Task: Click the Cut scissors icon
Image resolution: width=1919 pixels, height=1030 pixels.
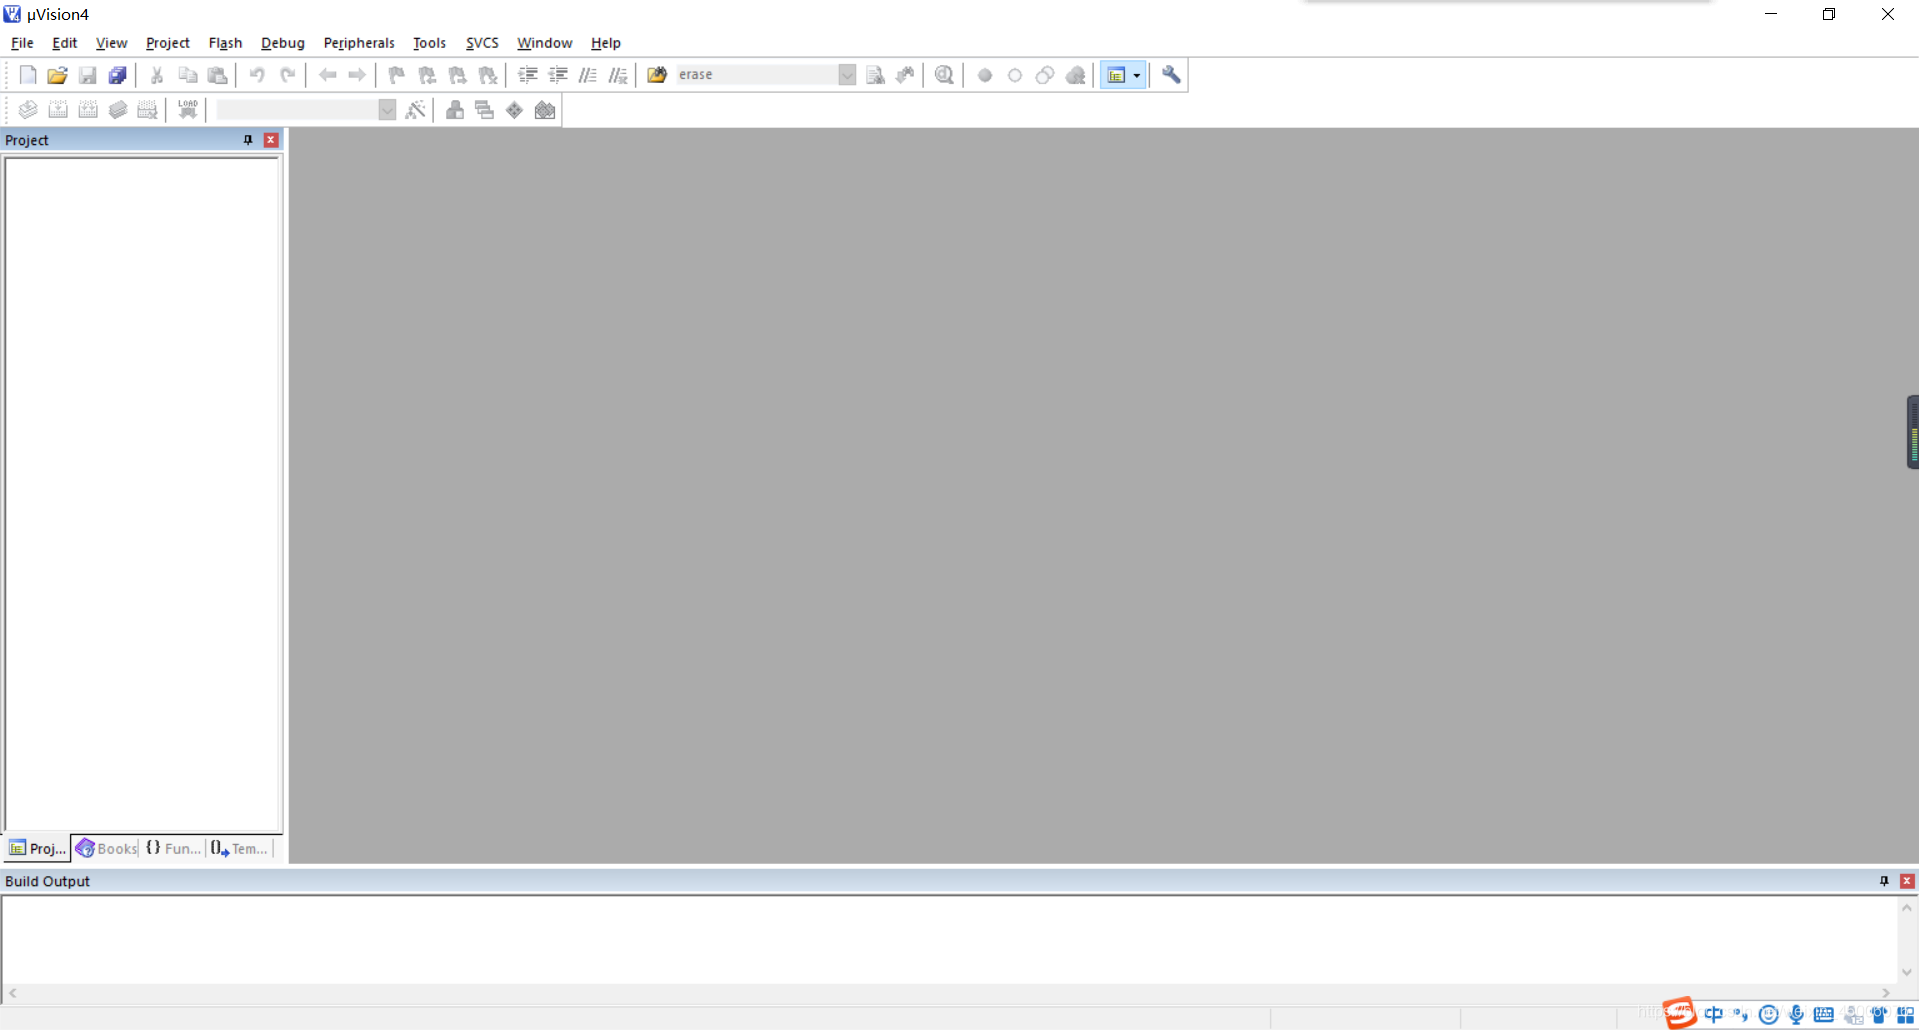Action: 157,75
